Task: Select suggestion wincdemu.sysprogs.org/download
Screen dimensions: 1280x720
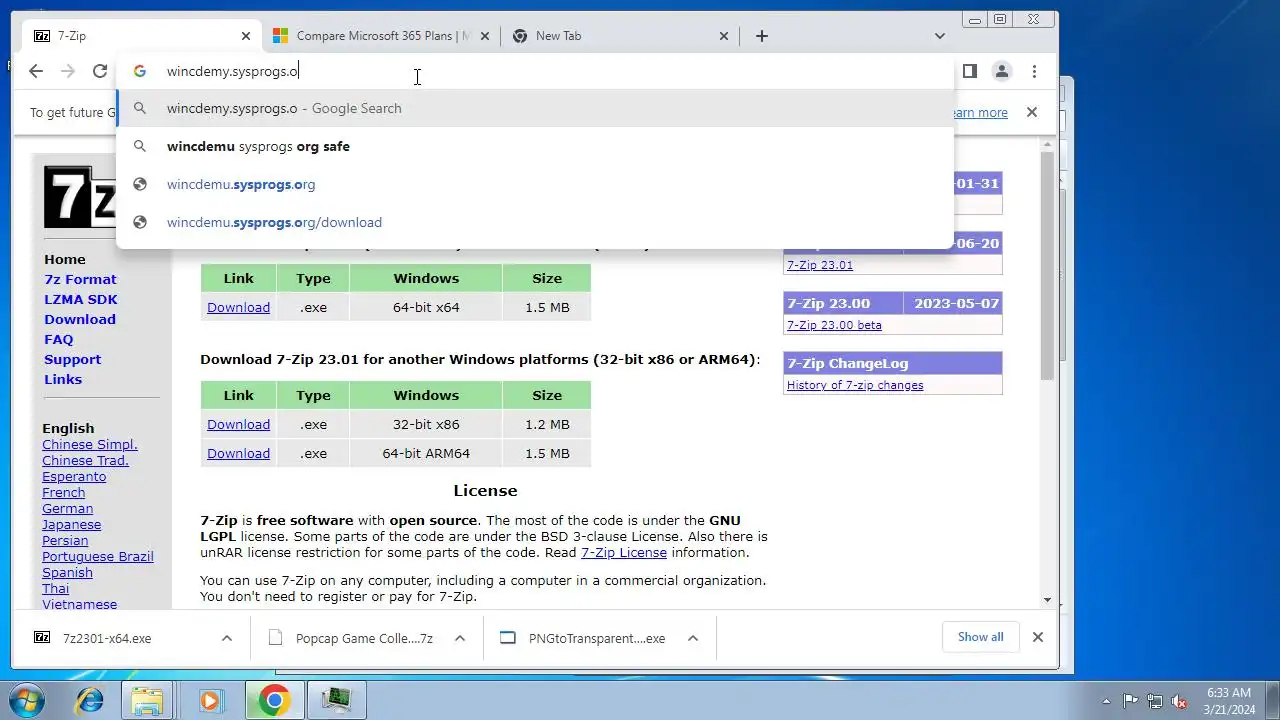Action: point(535,222)
